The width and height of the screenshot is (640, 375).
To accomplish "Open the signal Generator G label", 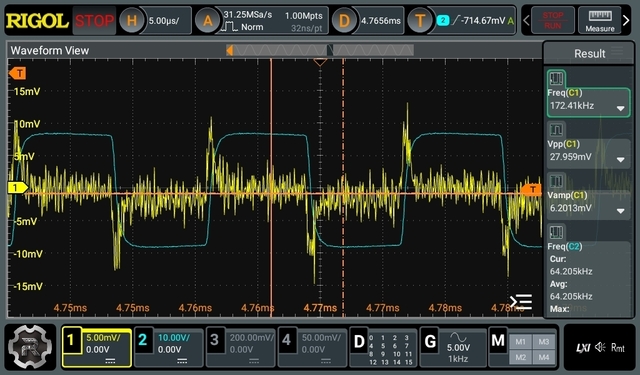I will click(x=430, y=341).
